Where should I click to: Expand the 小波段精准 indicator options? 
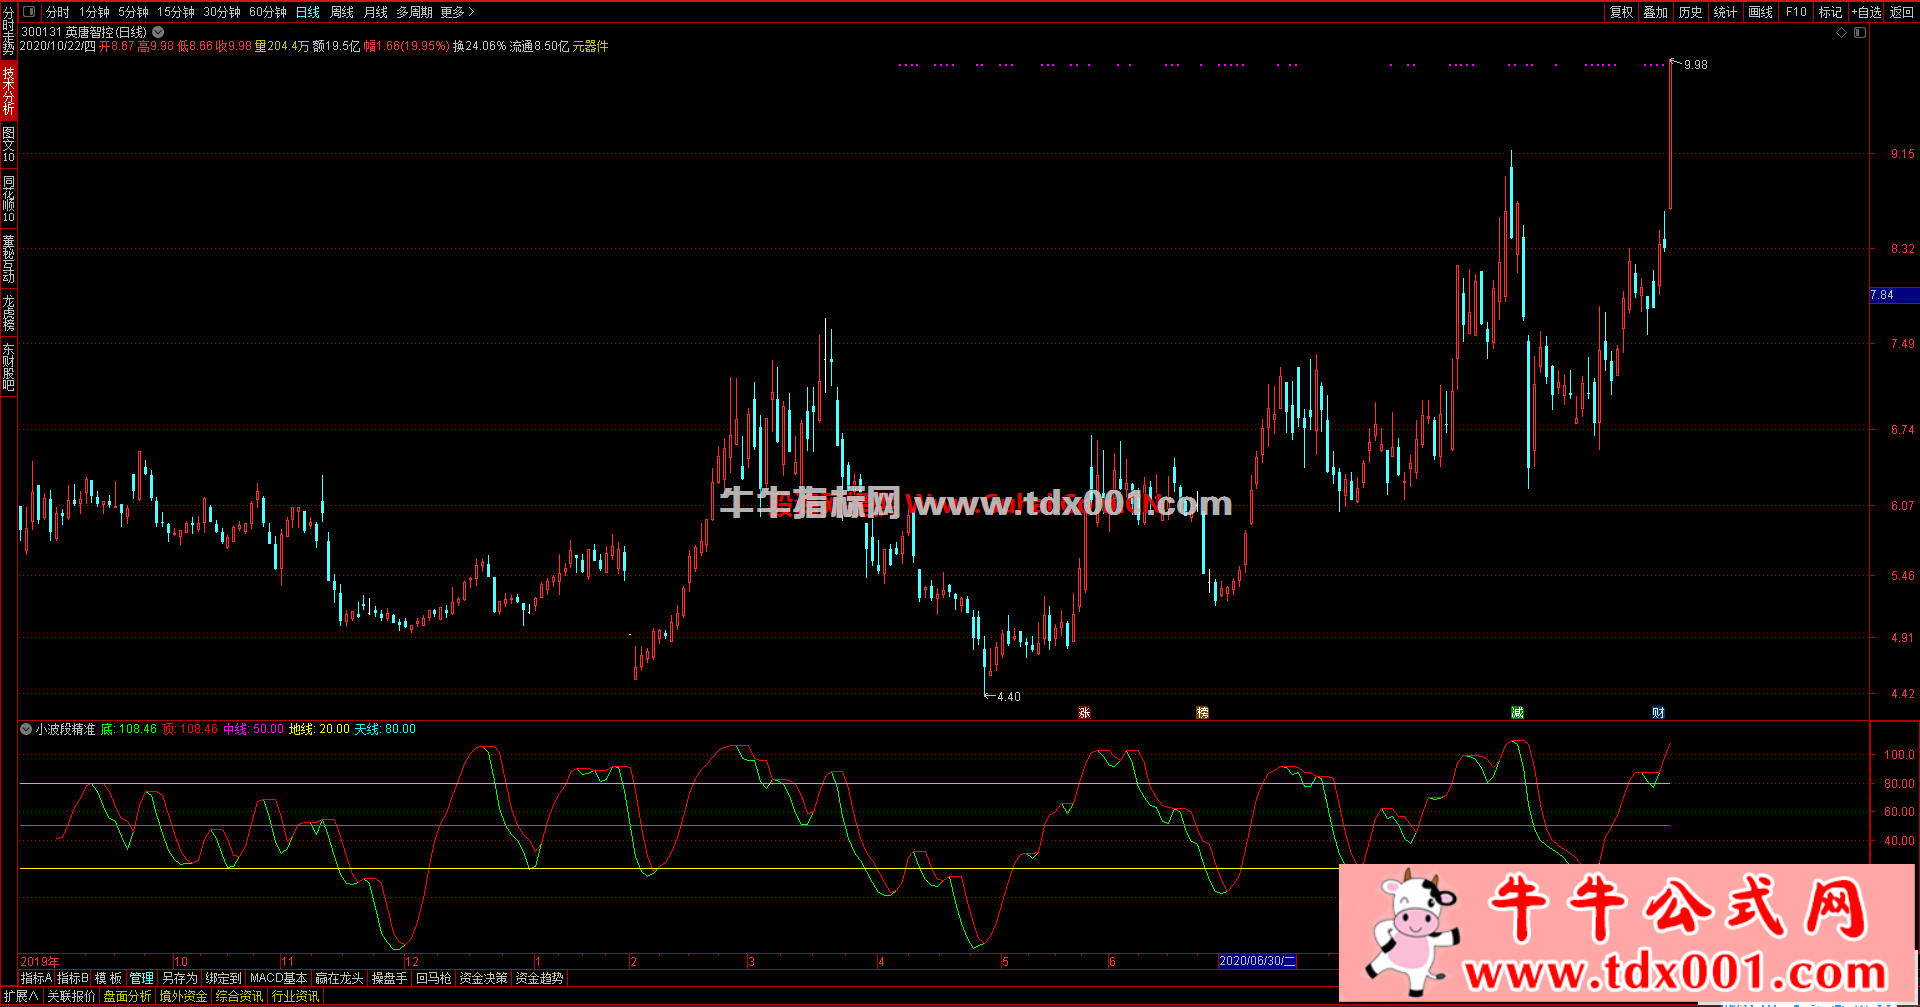point(26,729)
